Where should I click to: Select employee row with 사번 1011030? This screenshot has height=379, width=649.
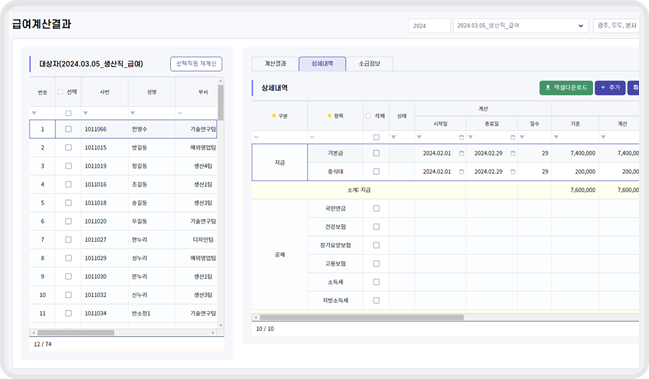[x=123, y=276]
